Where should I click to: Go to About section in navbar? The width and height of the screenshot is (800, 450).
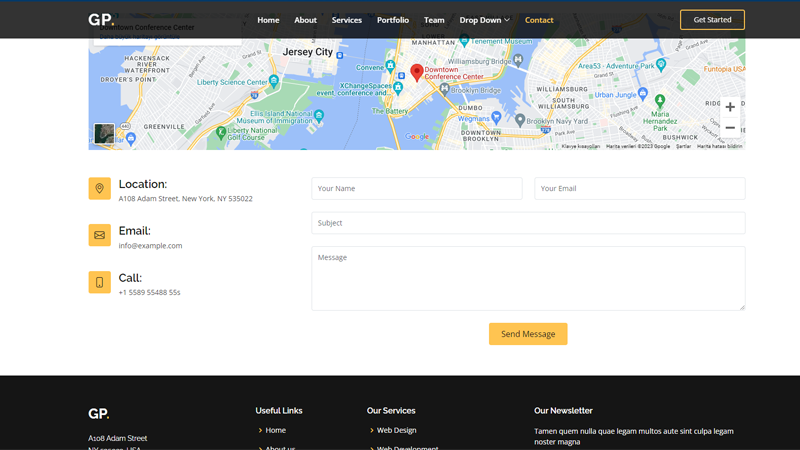305,20
